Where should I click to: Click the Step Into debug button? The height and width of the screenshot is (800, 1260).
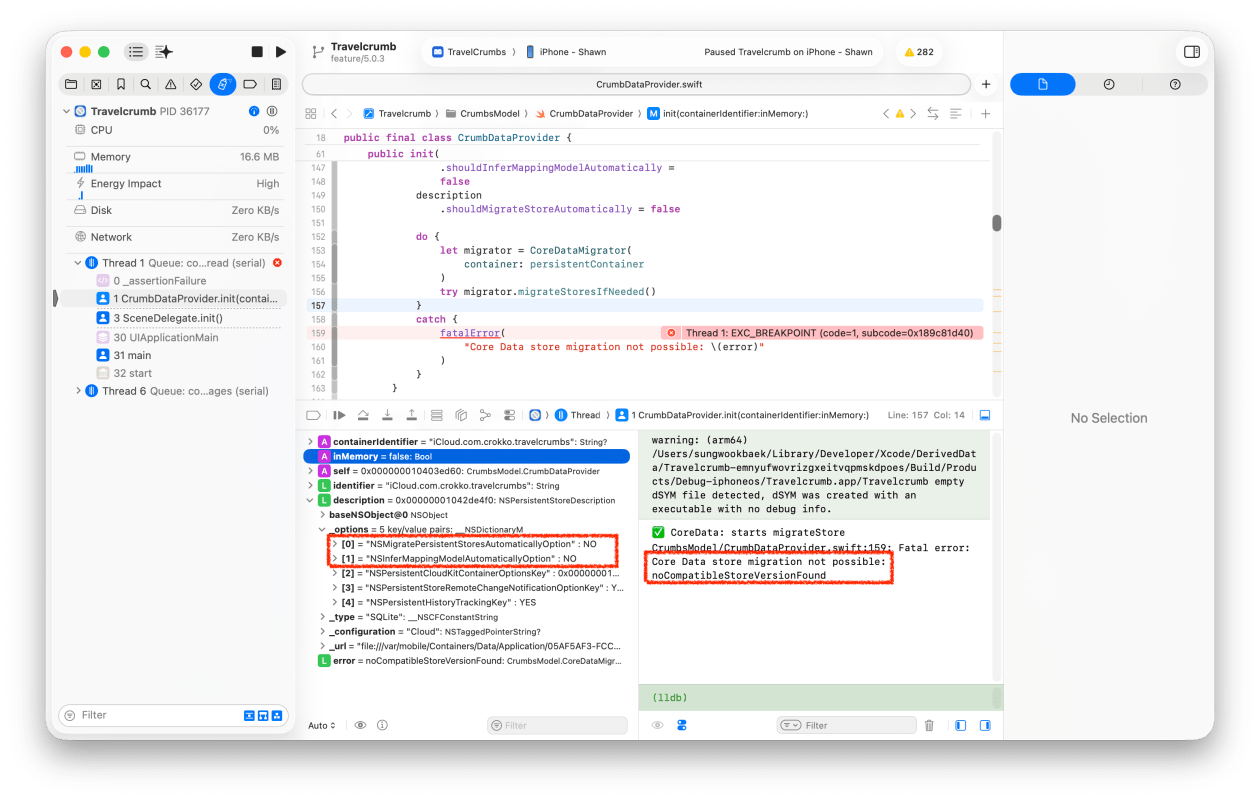pos(387,415)
